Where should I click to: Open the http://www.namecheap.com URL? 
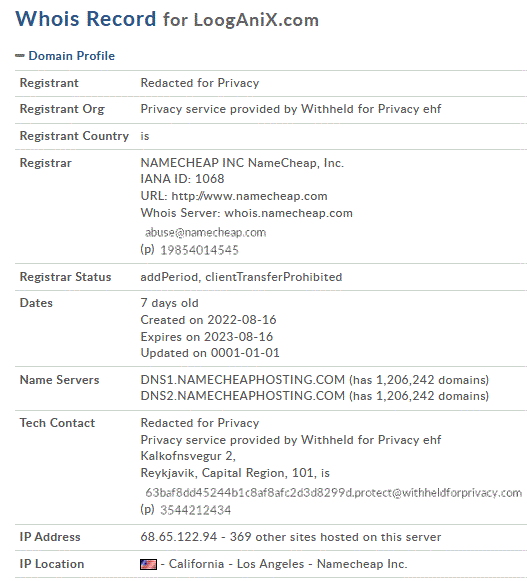[249, 196]
